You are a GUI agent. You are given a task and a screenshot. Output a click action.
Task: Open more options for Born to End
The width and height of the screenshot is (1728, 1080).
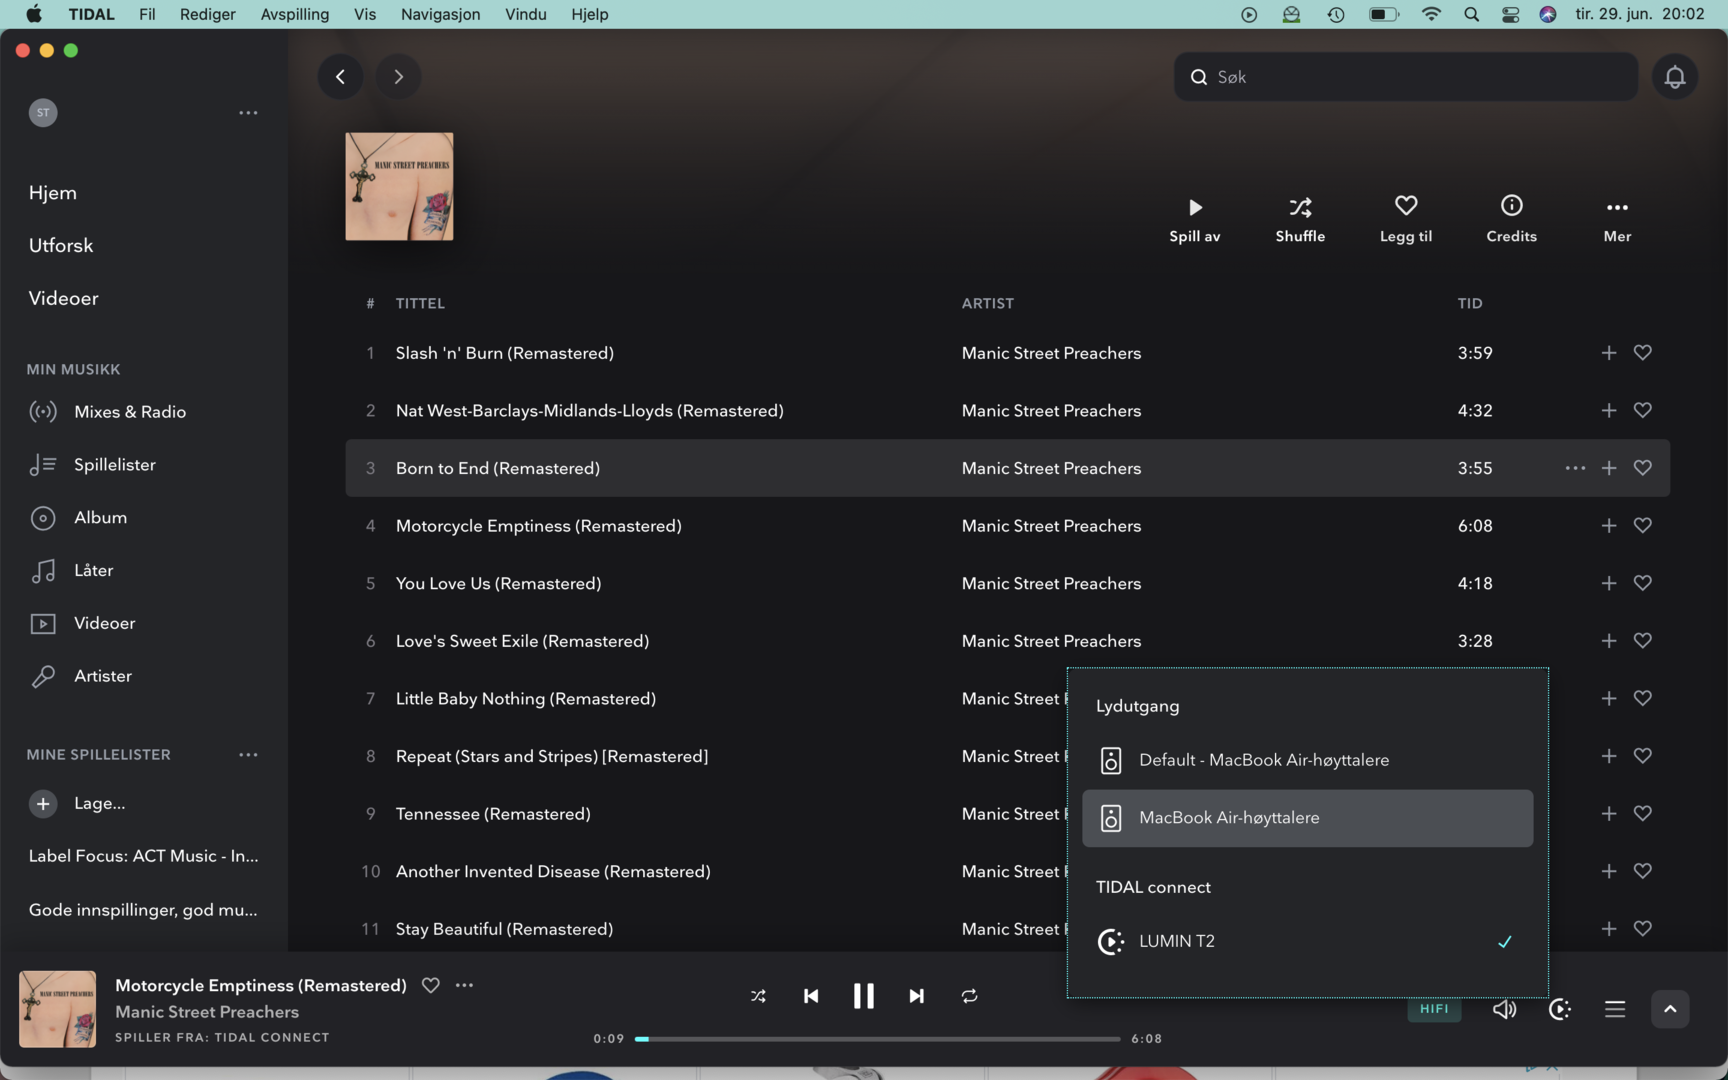point(1575,468)
